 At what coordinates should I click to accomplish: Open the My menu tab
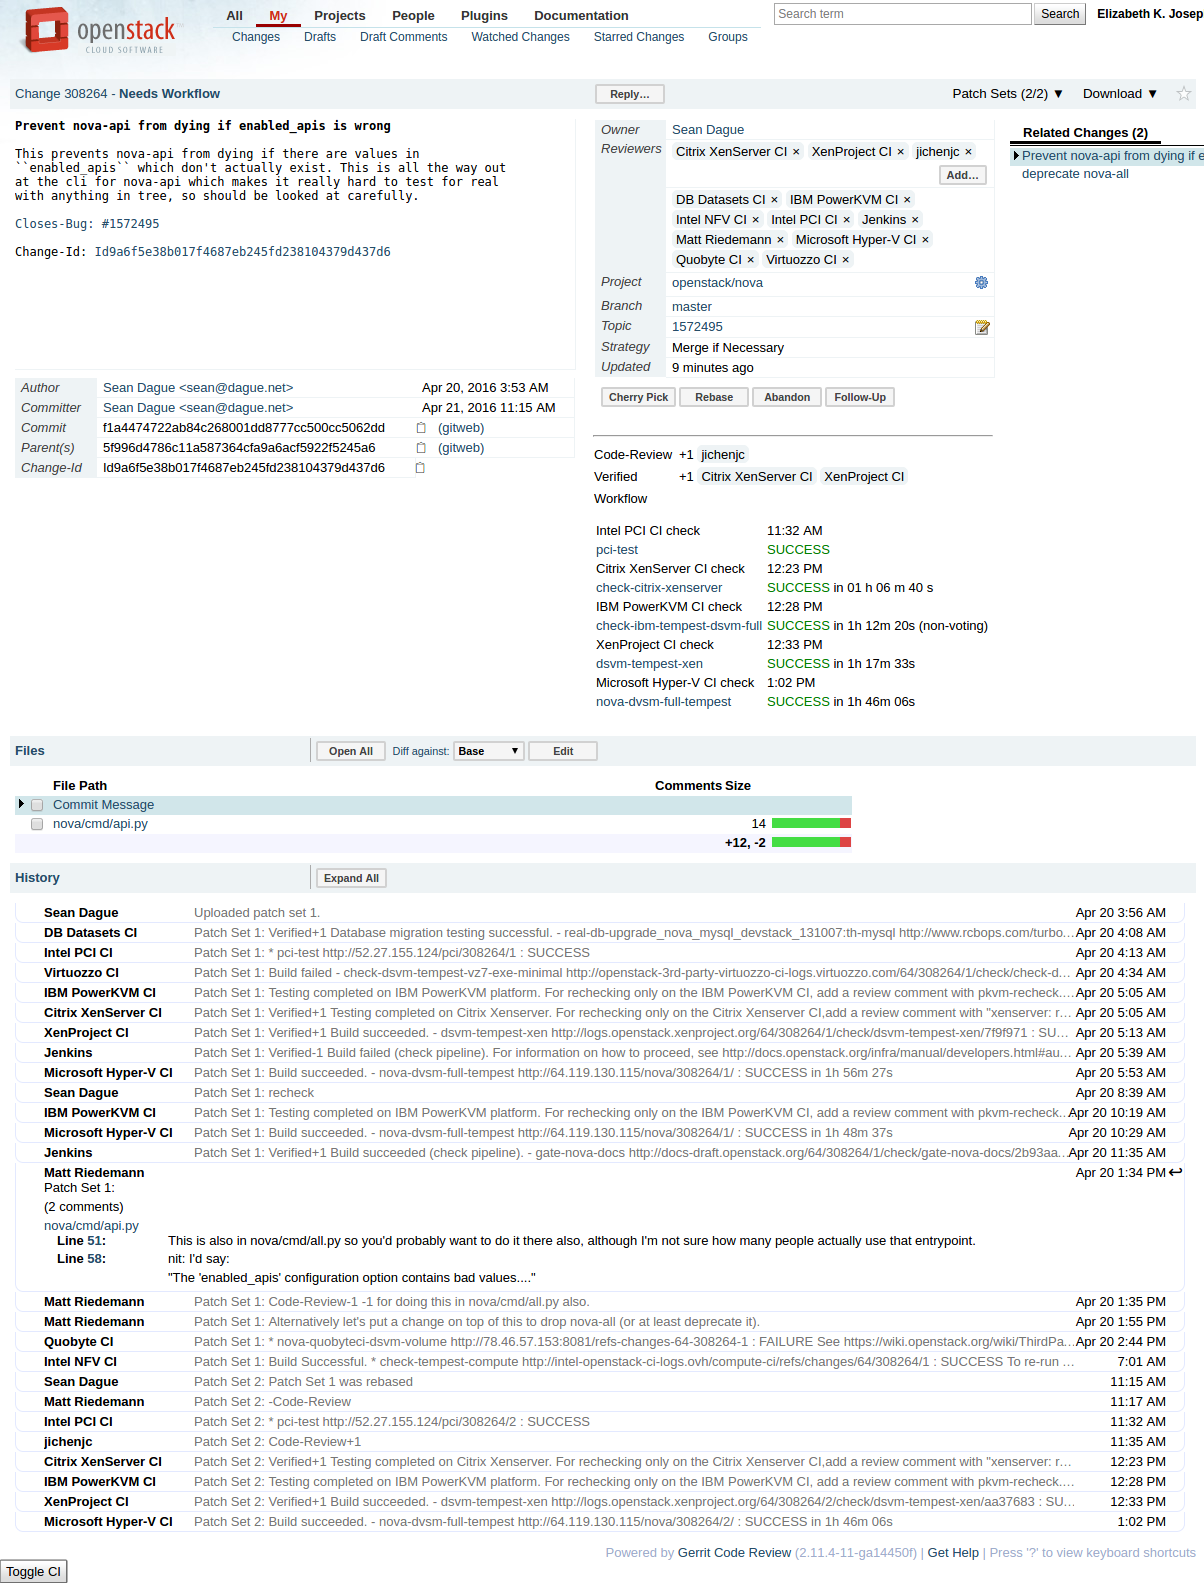click(278, 16)
